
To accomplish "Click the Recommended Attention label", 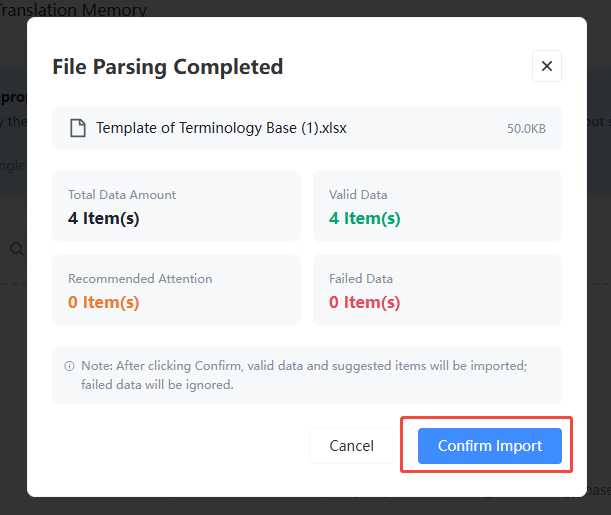I will tap(140, 279).
